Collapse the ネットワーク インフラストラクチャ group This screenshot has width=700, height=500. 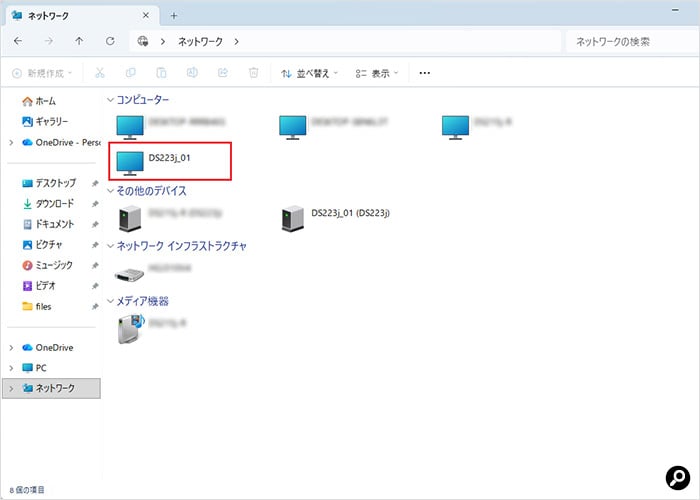(111, 246)
